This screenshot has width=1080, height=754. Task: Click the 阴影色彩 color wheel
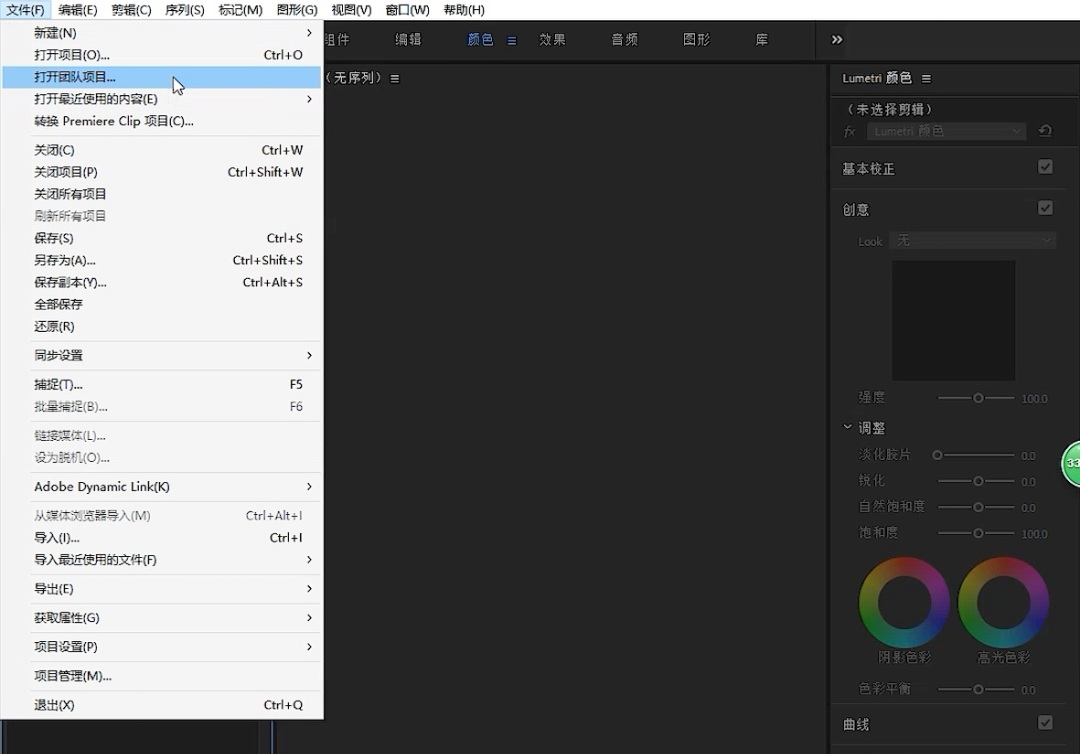tap(904, 603)
